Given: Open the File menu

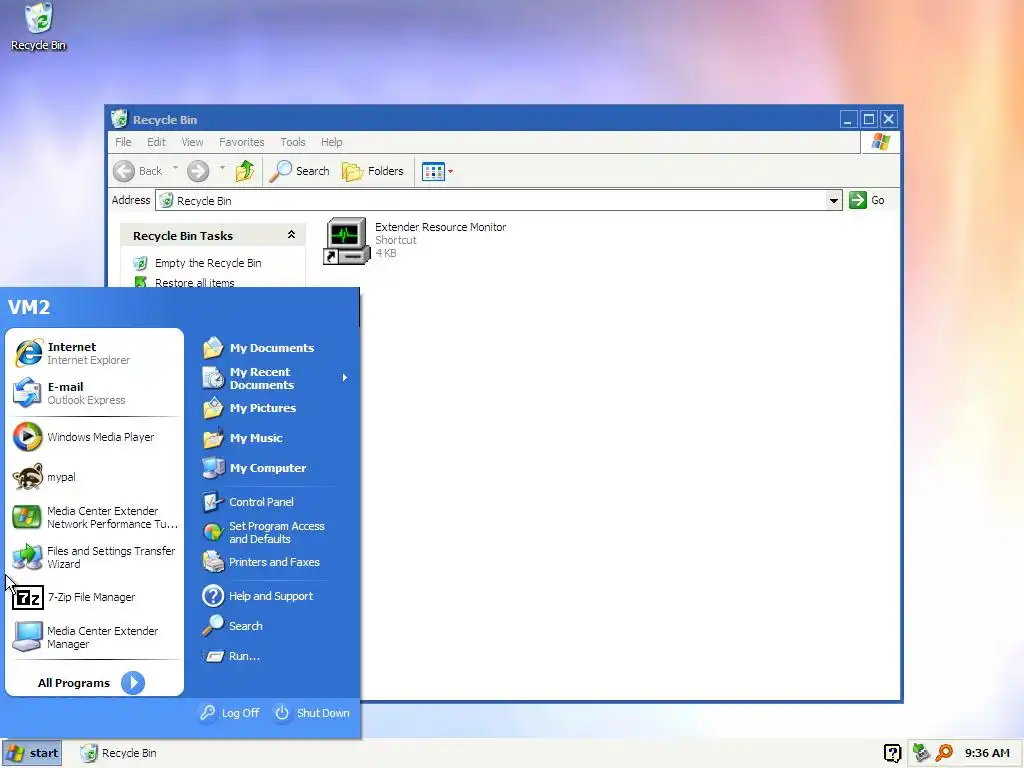Looking at the screenshot, I should [123, 142].
